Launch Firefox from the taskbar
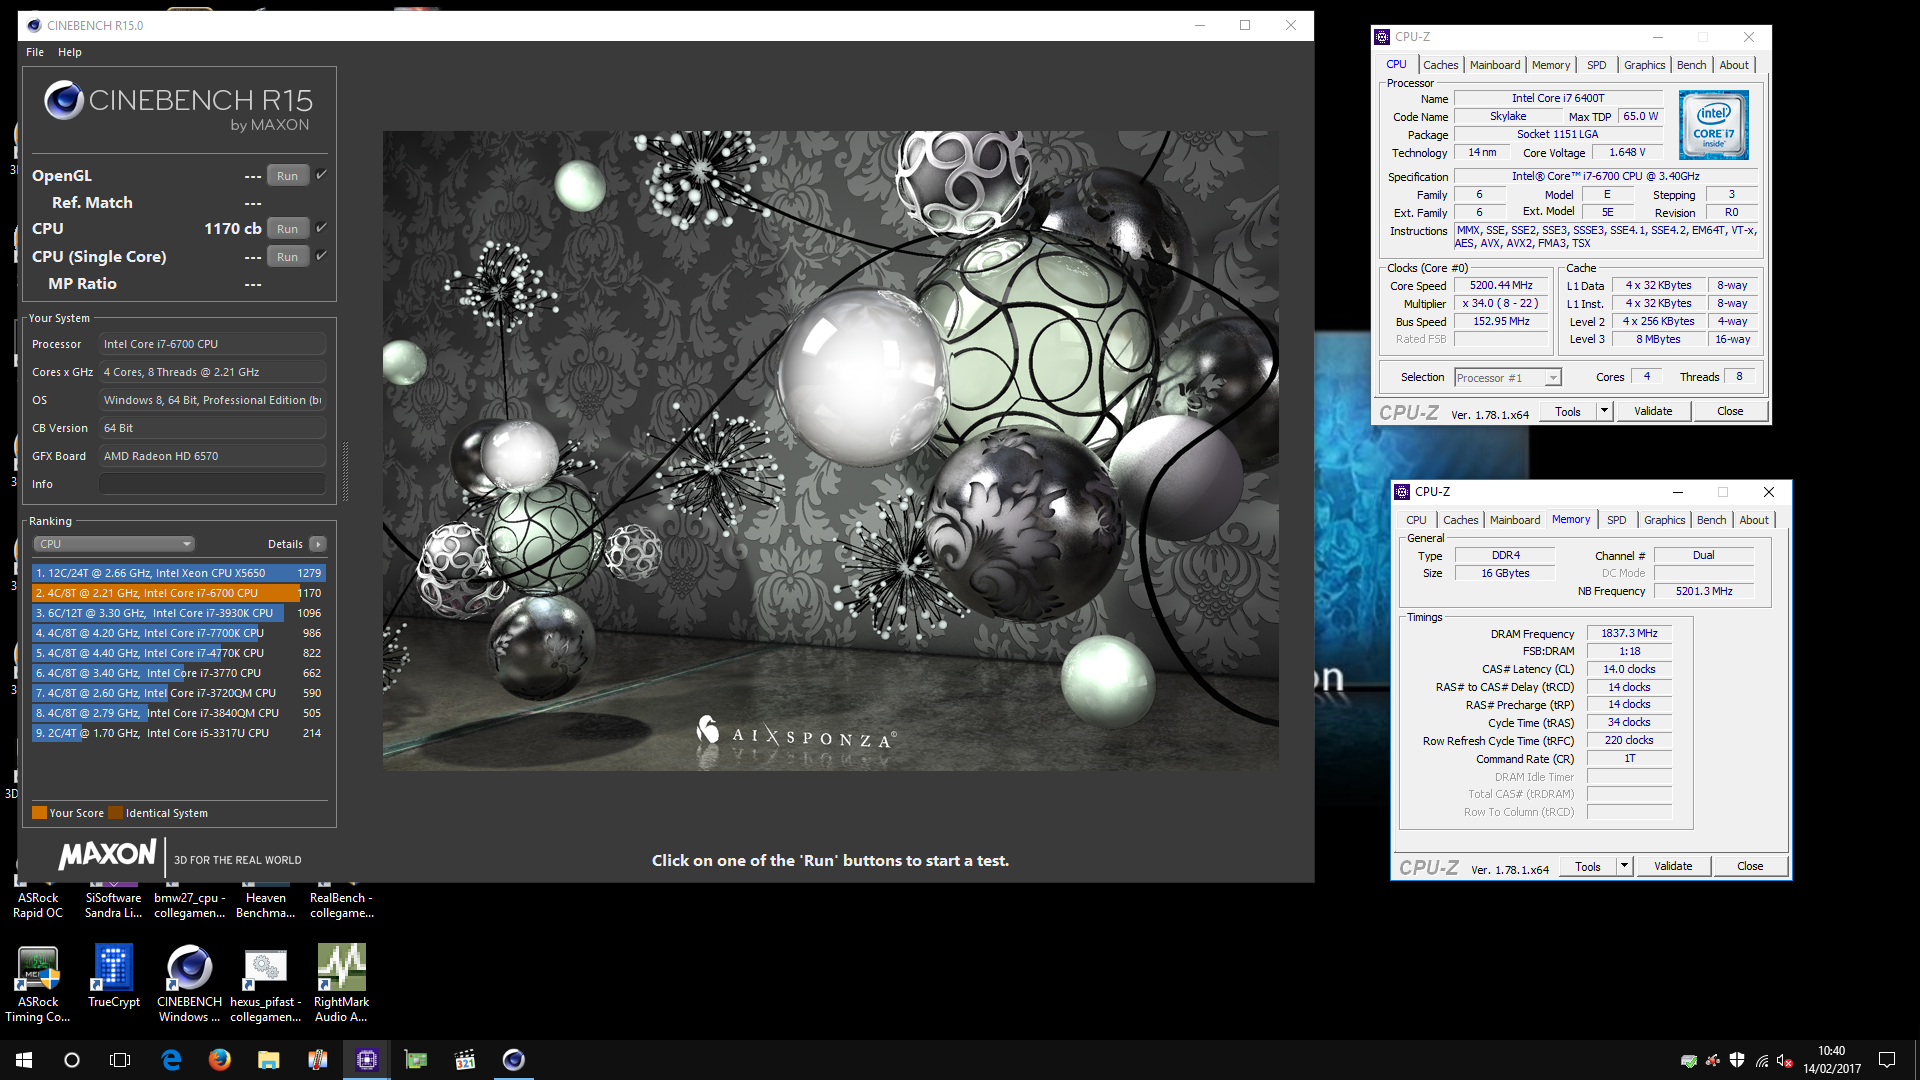The width and height of the screenshot is (1920, 1080). point(220,1060)
